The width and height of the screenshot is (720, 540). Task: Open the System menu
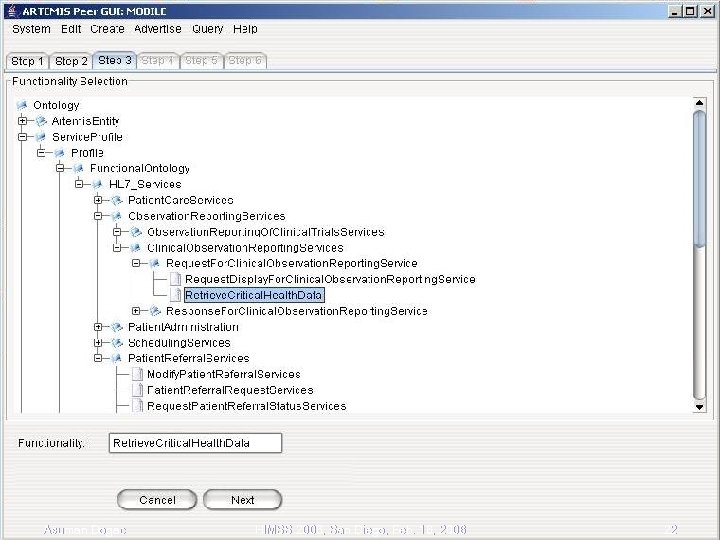31,29
